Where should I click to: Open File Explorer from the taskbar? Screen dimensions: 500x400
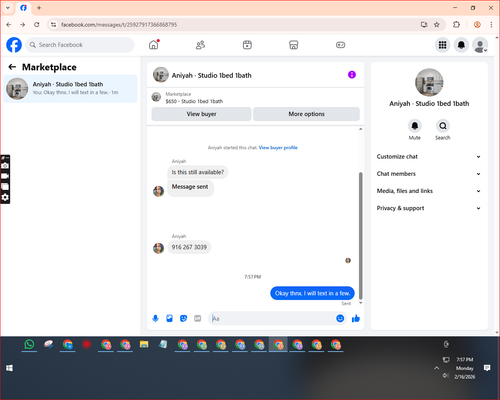pyautogui.click(x=144, y=344)
